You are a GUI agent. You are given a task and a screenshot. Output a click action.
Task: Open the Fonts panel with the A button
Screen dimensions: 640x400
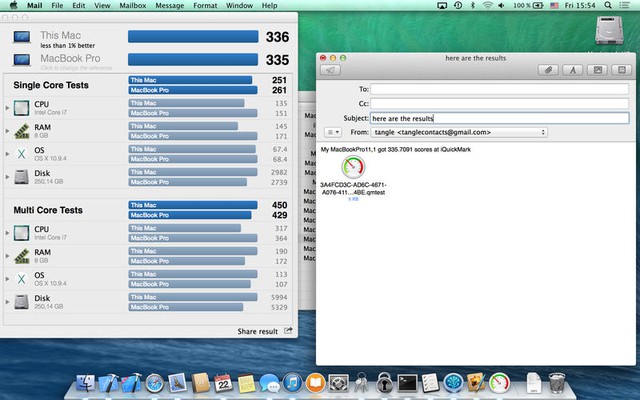[573, 70]
